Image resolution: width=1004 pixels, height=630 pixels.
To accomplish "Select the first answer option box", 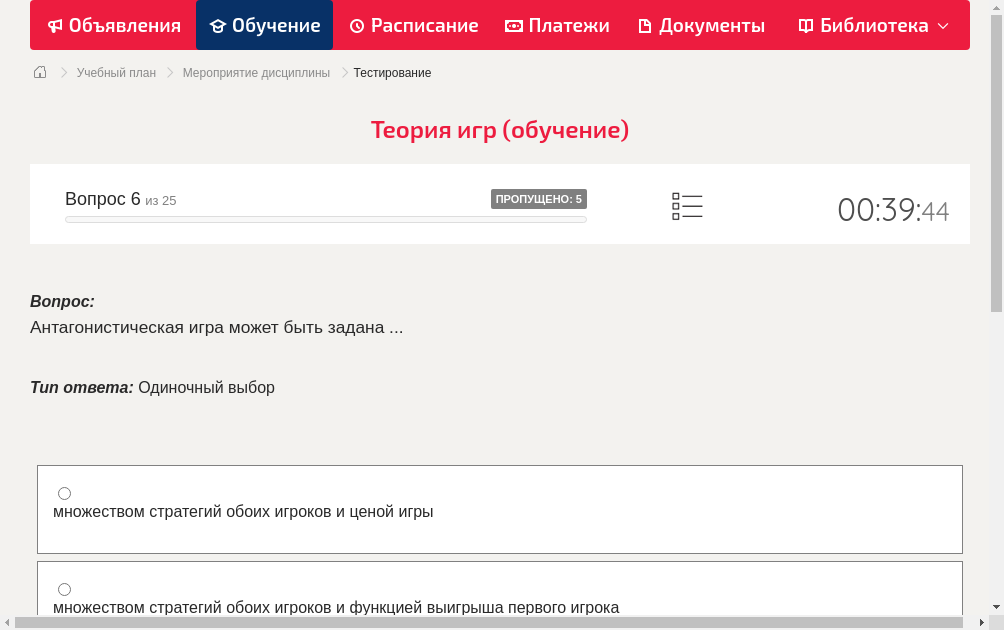I will click(x=499, y=509).
